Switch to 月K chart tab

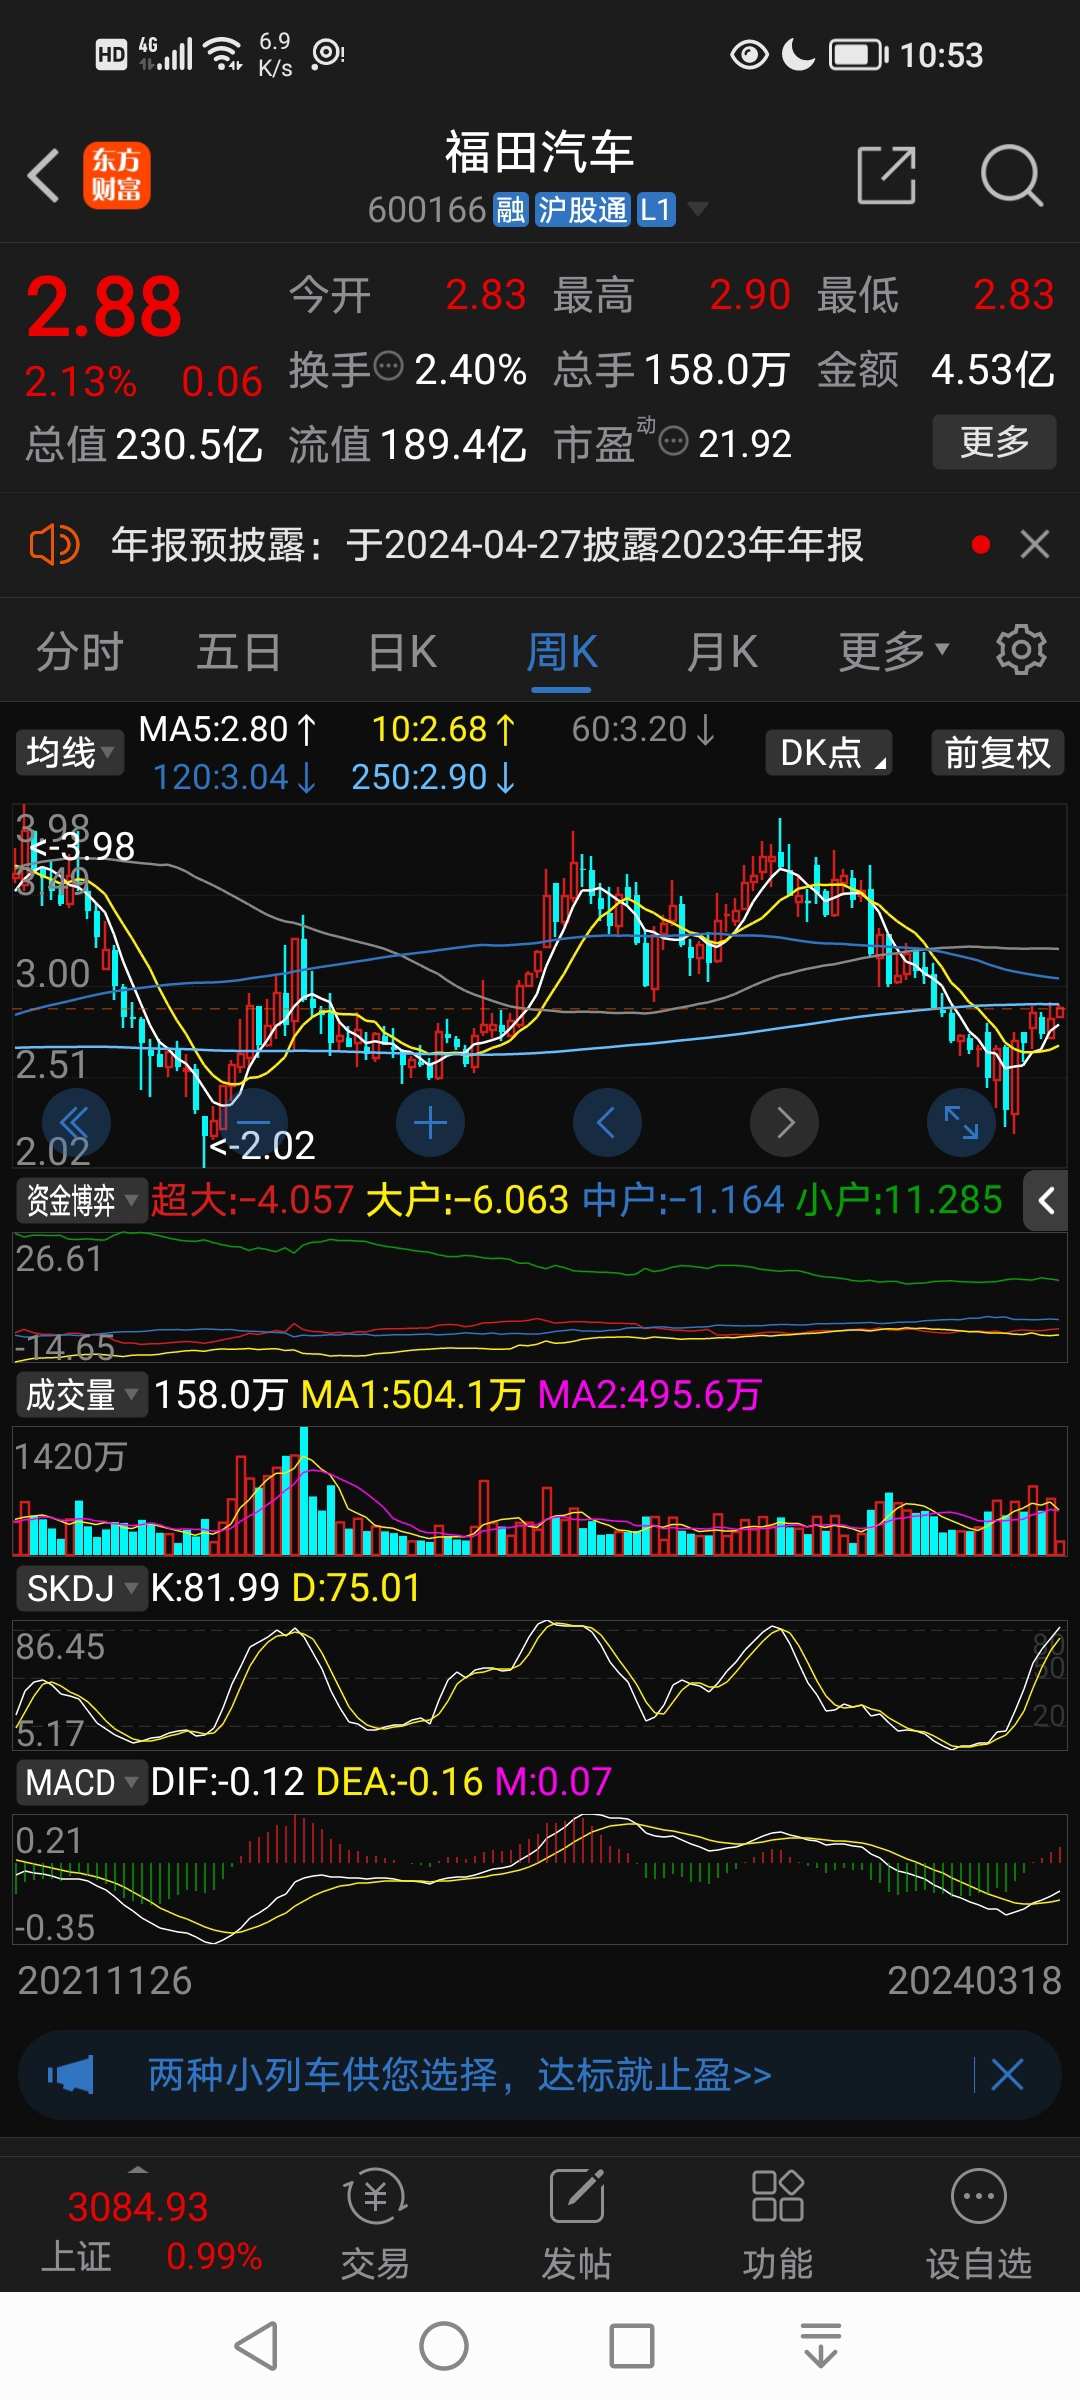click(722, 652)
